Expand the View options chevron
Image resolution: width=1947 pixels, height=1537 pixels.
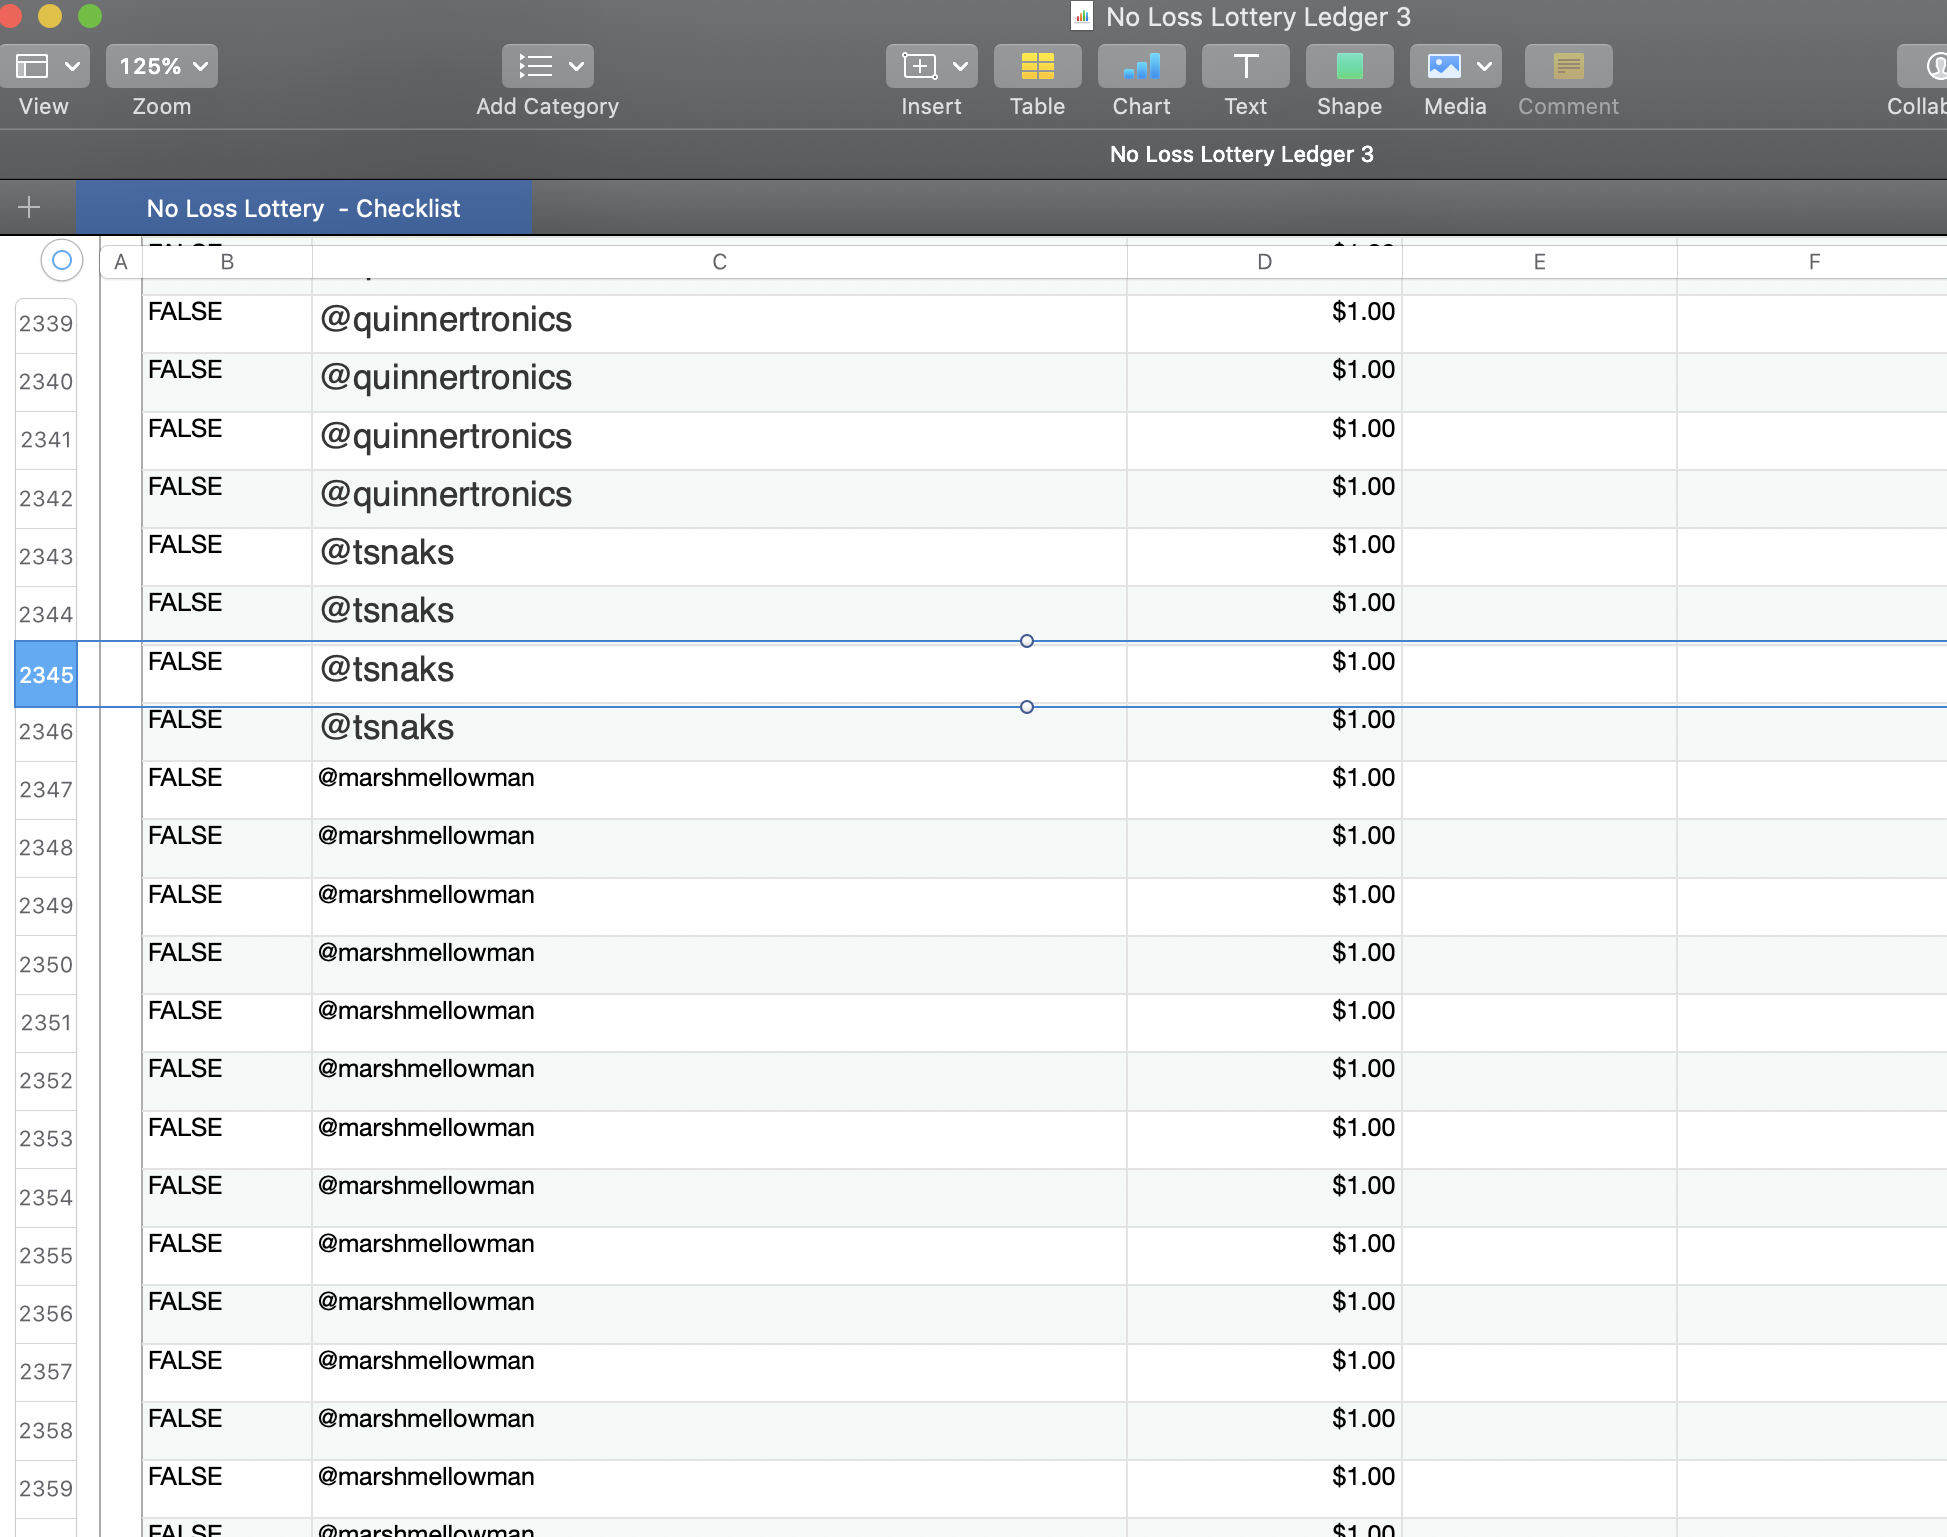click(x=72, y=66)
